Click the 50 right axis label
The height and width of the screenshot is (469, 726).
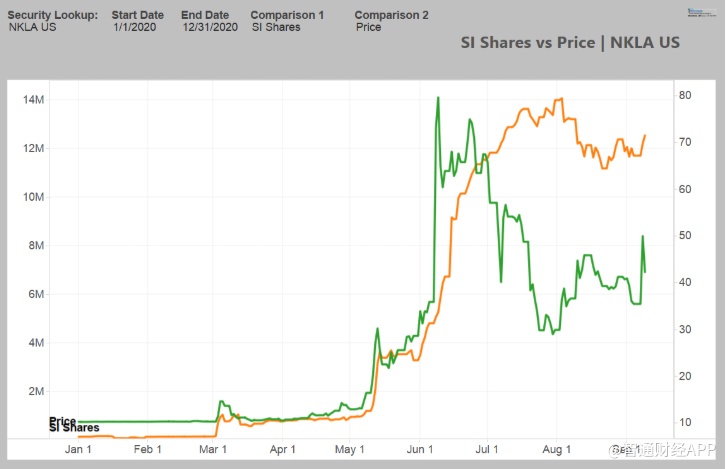coord(685,235)
